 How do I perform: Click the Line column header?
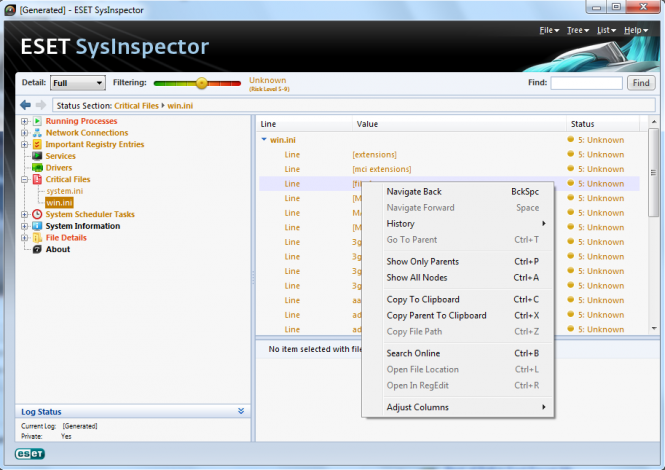click(304, 124)
